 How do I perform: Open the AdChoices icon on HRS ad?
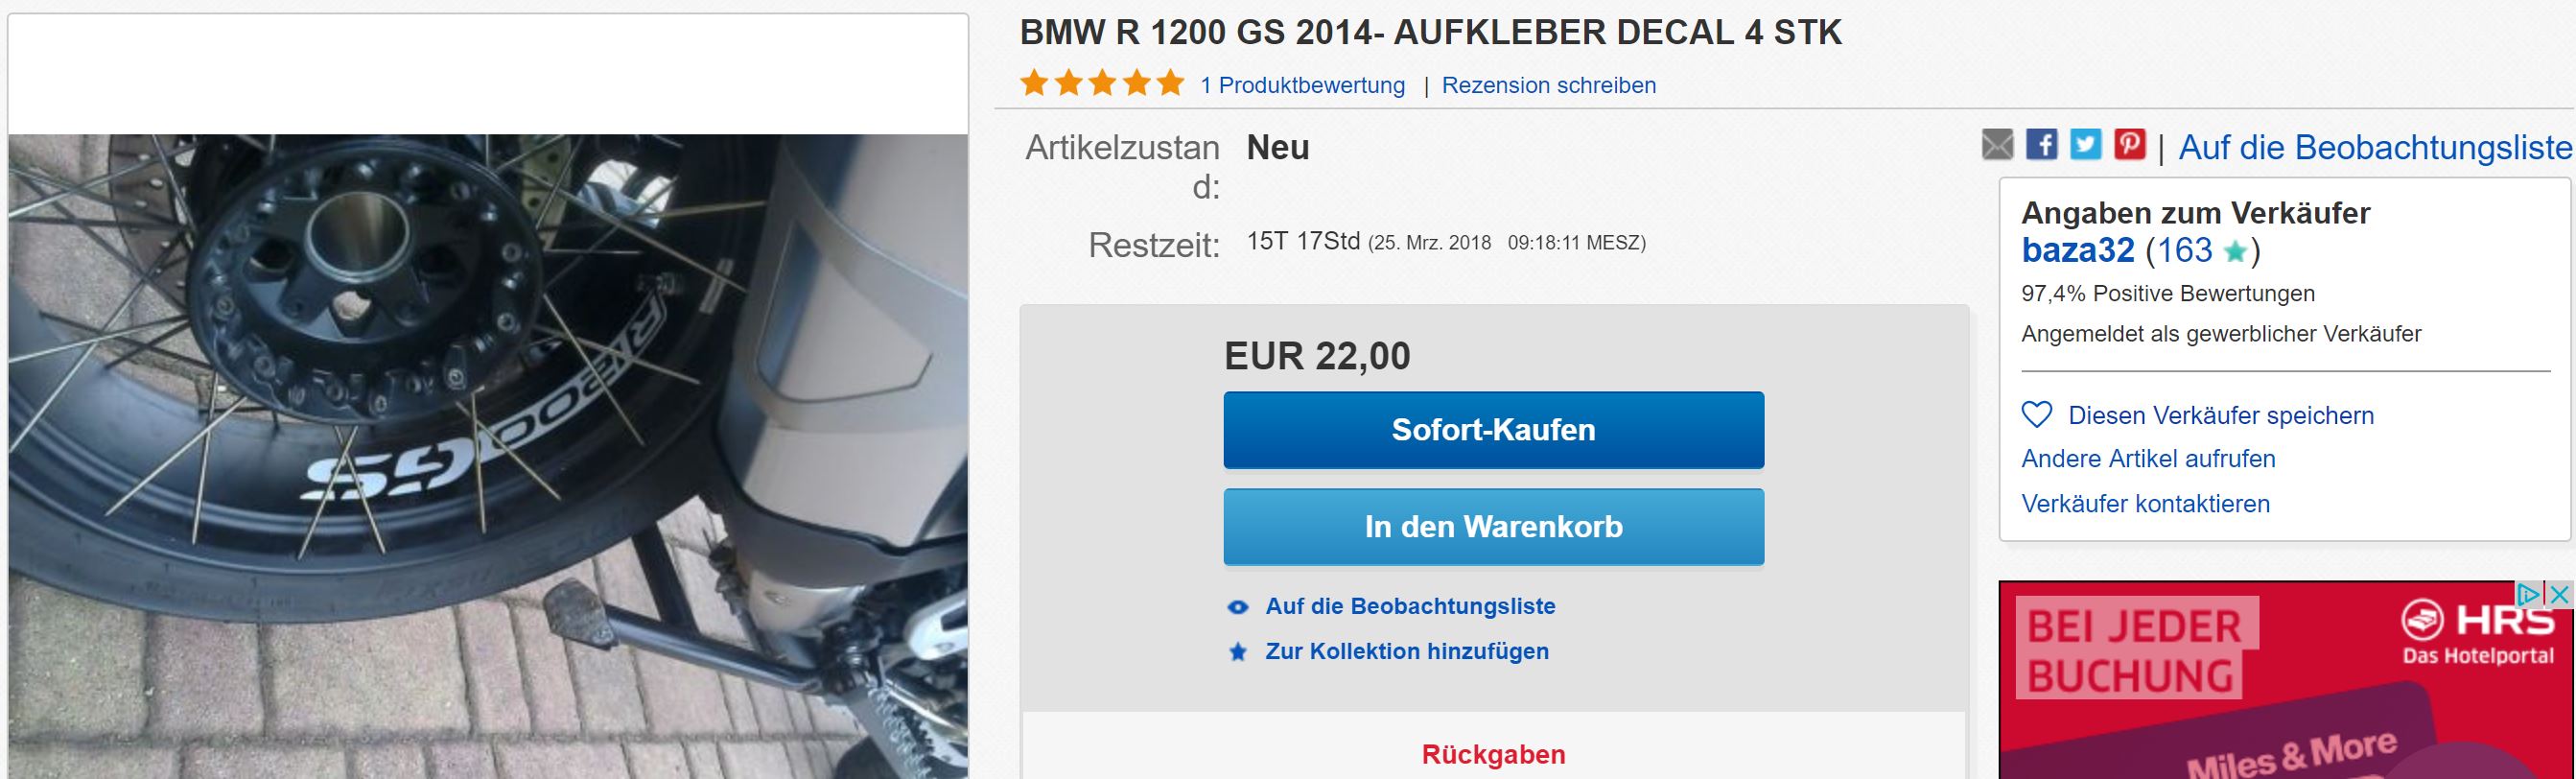click(2528, 594)
